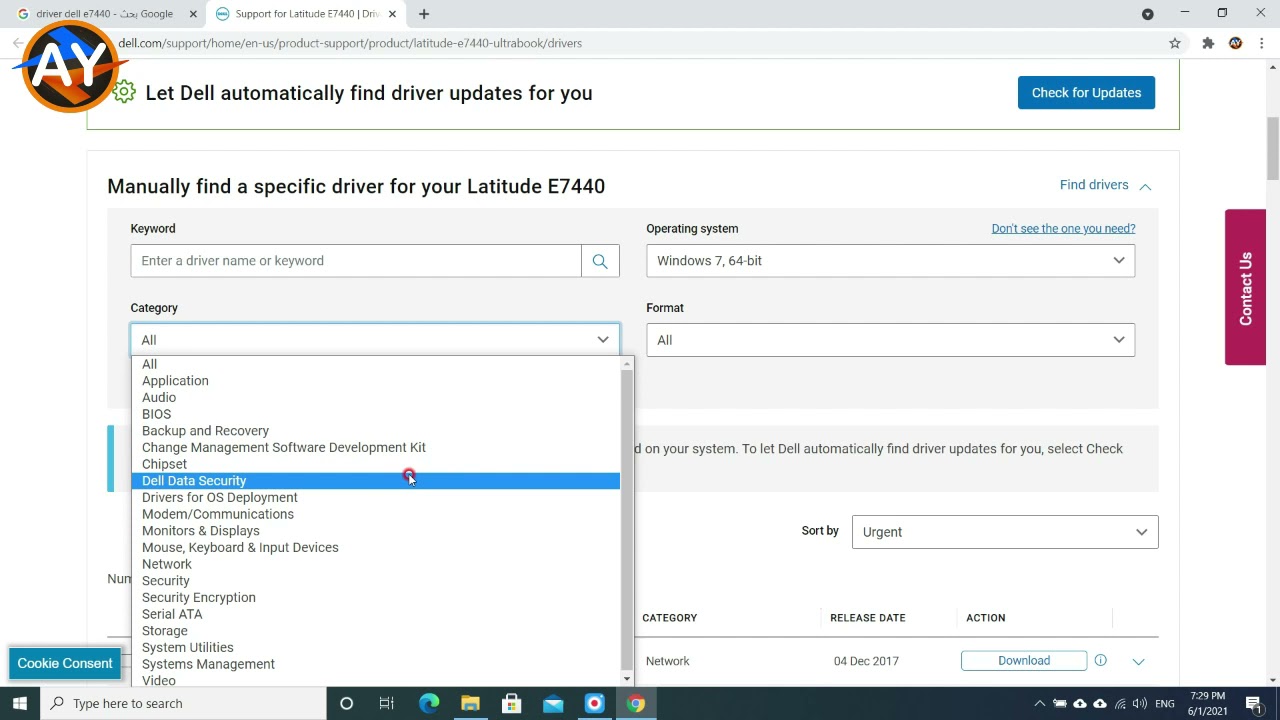Screen dimensions: 1280x720
Task: Open the volume control tray icon
Action: (1140, 703)
